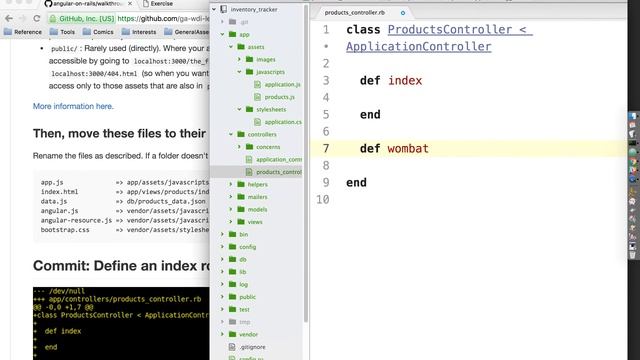Open the Interests bookmarks folder
Screen dimensions: 640x360
pyautogui.click(x=139, y=32)
